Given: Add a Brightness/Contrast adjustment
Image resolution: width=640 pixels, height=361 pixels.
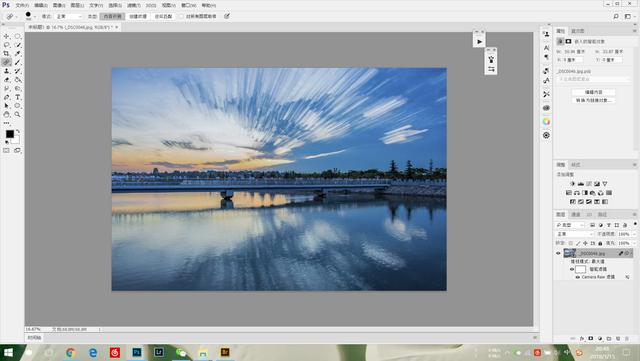Looking at the screenshot, I should coord(572,184).
